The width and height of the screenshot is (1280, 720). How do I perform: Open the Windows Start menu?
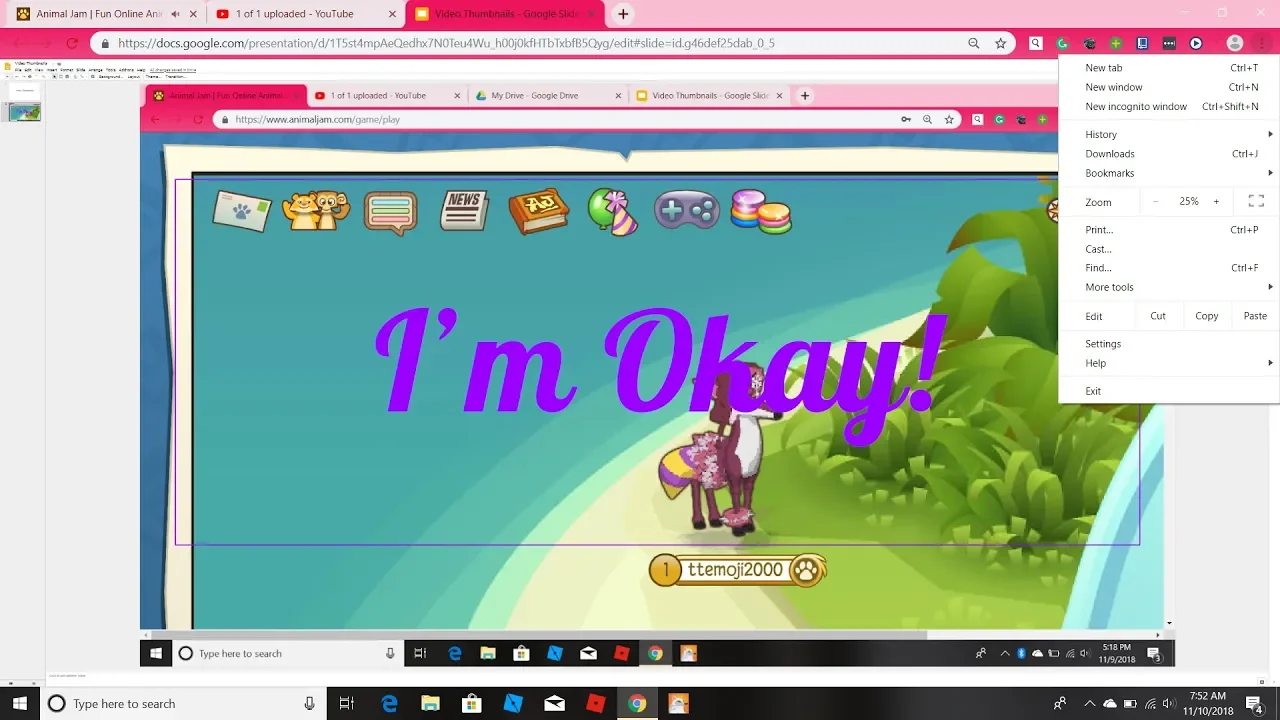tap(20, 703)
